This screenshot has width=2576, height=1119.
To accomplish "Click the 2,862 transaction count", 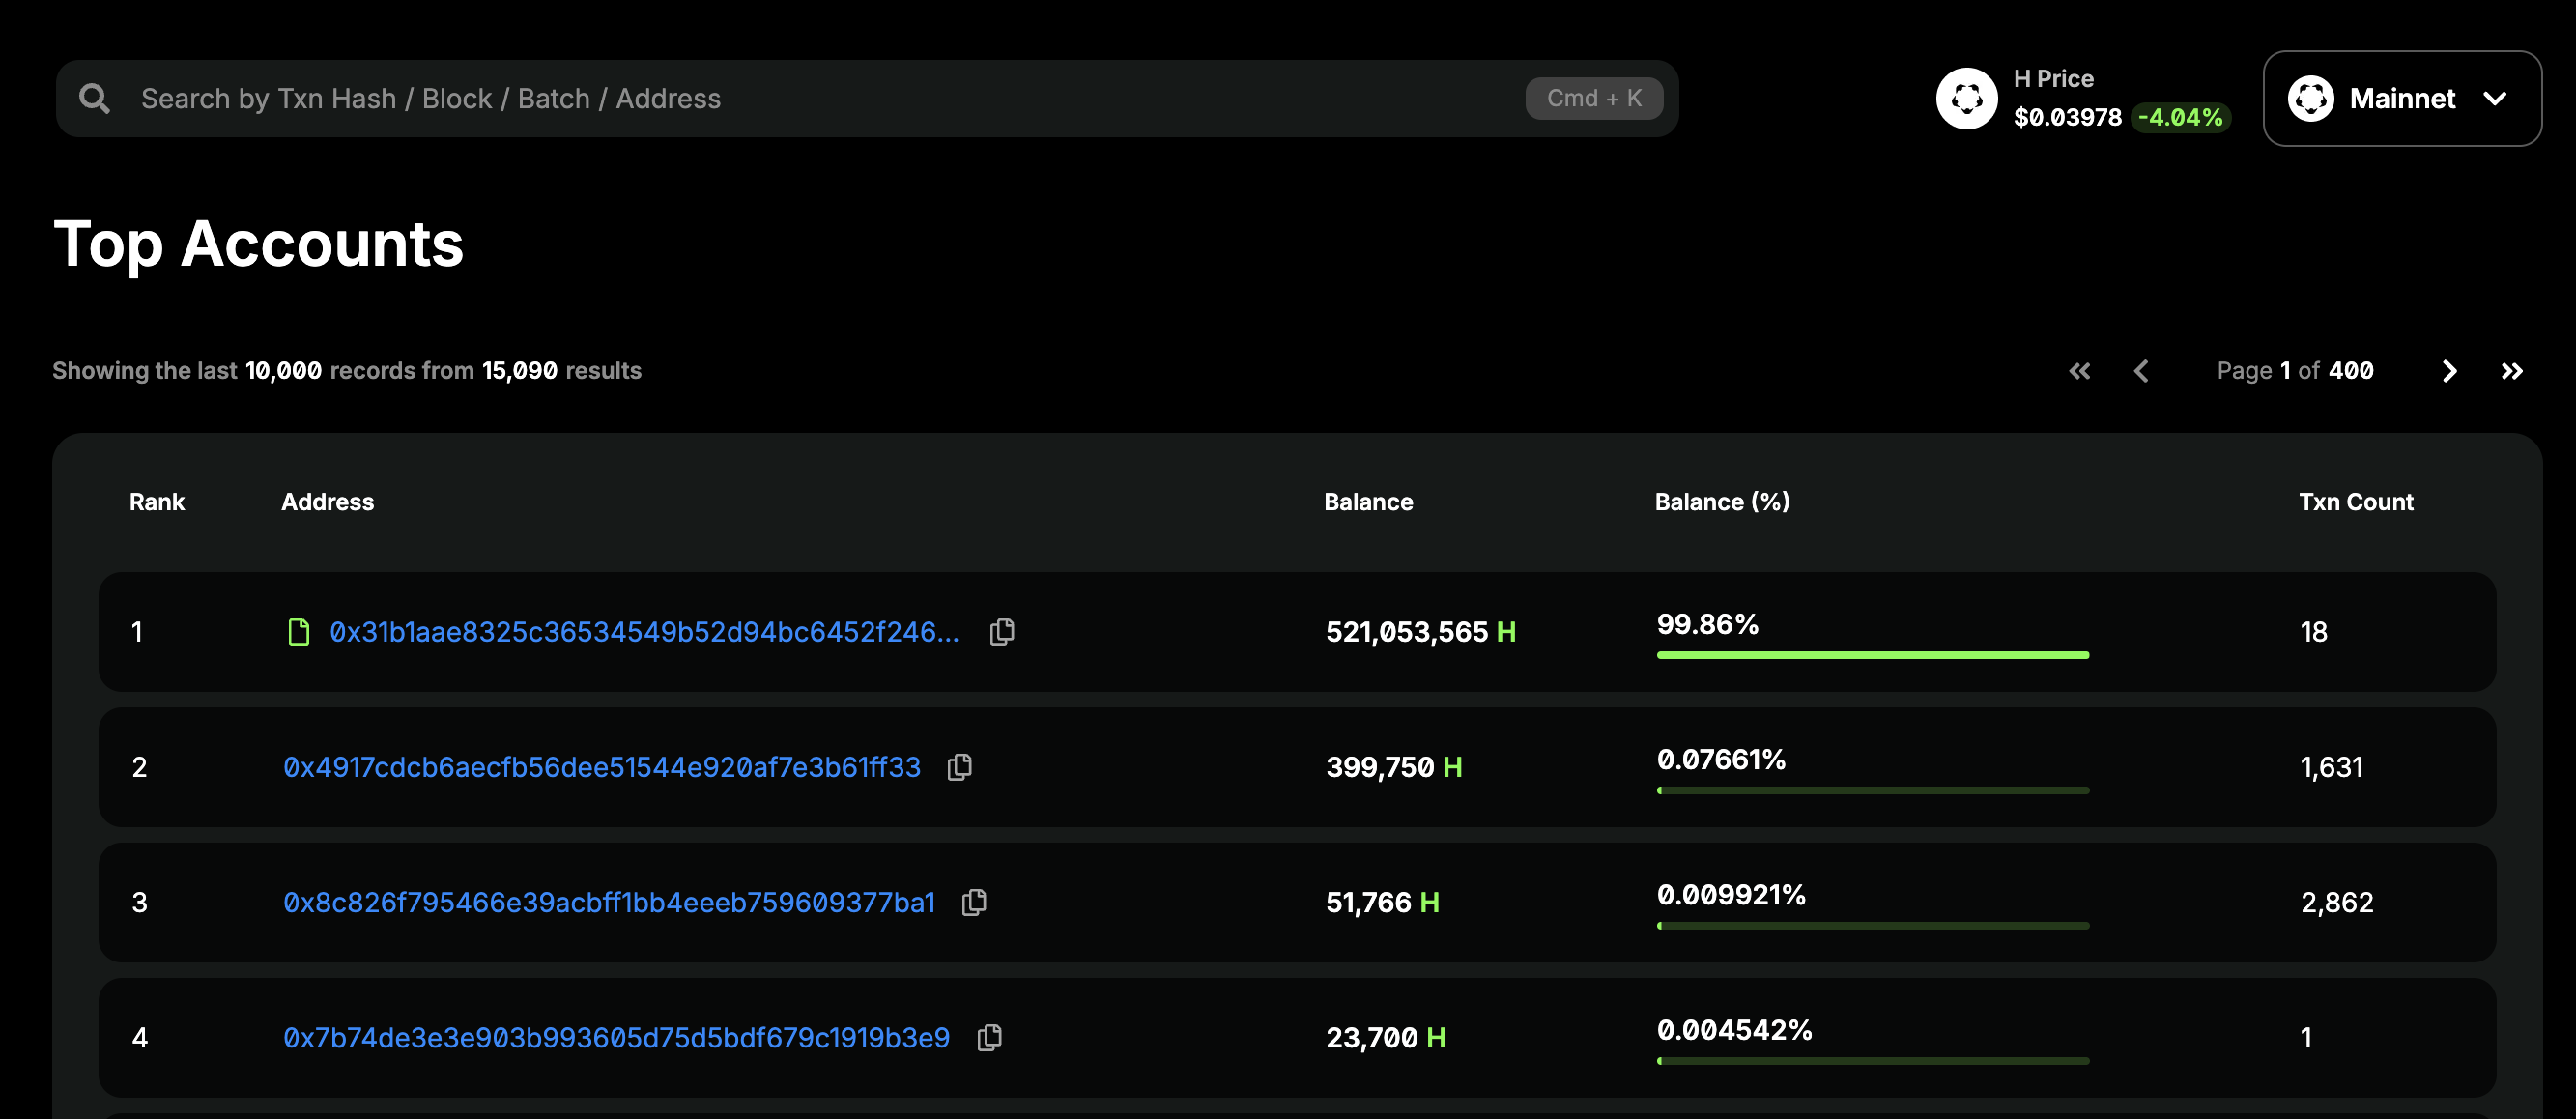I will [2337, 902].
